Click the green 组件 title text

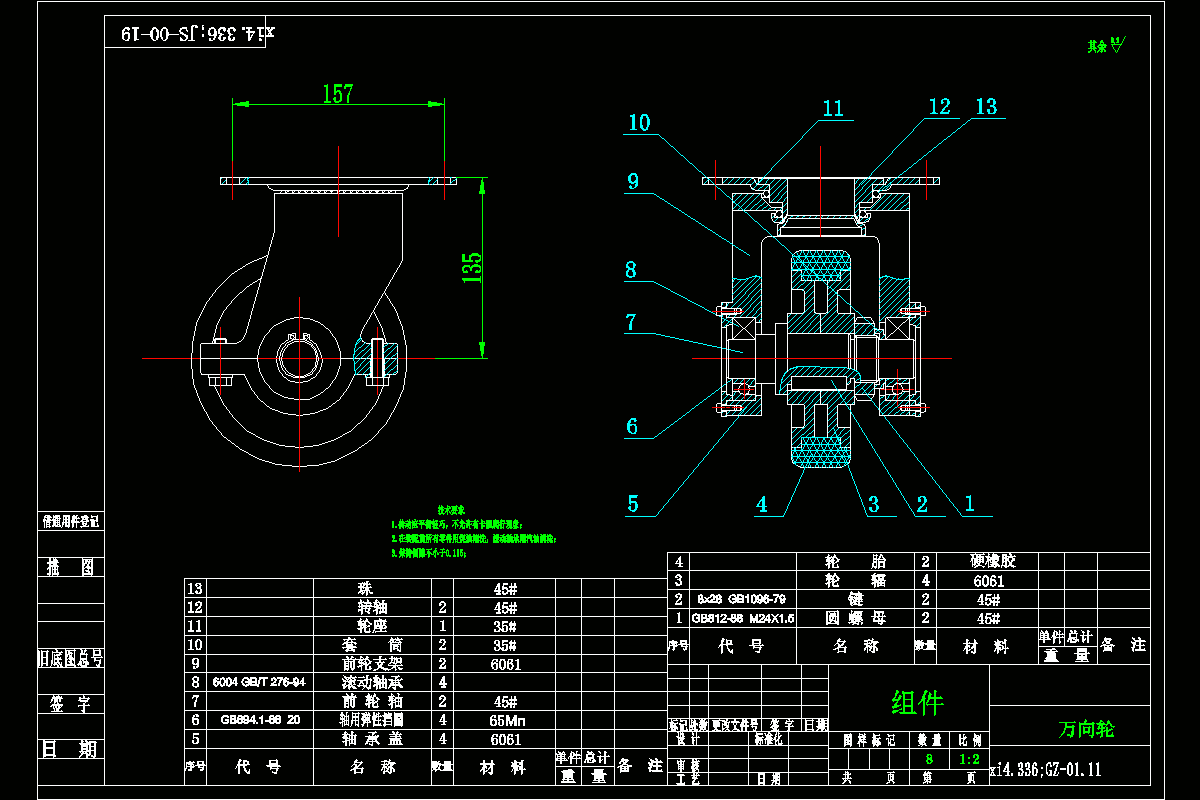coord(917,703)
